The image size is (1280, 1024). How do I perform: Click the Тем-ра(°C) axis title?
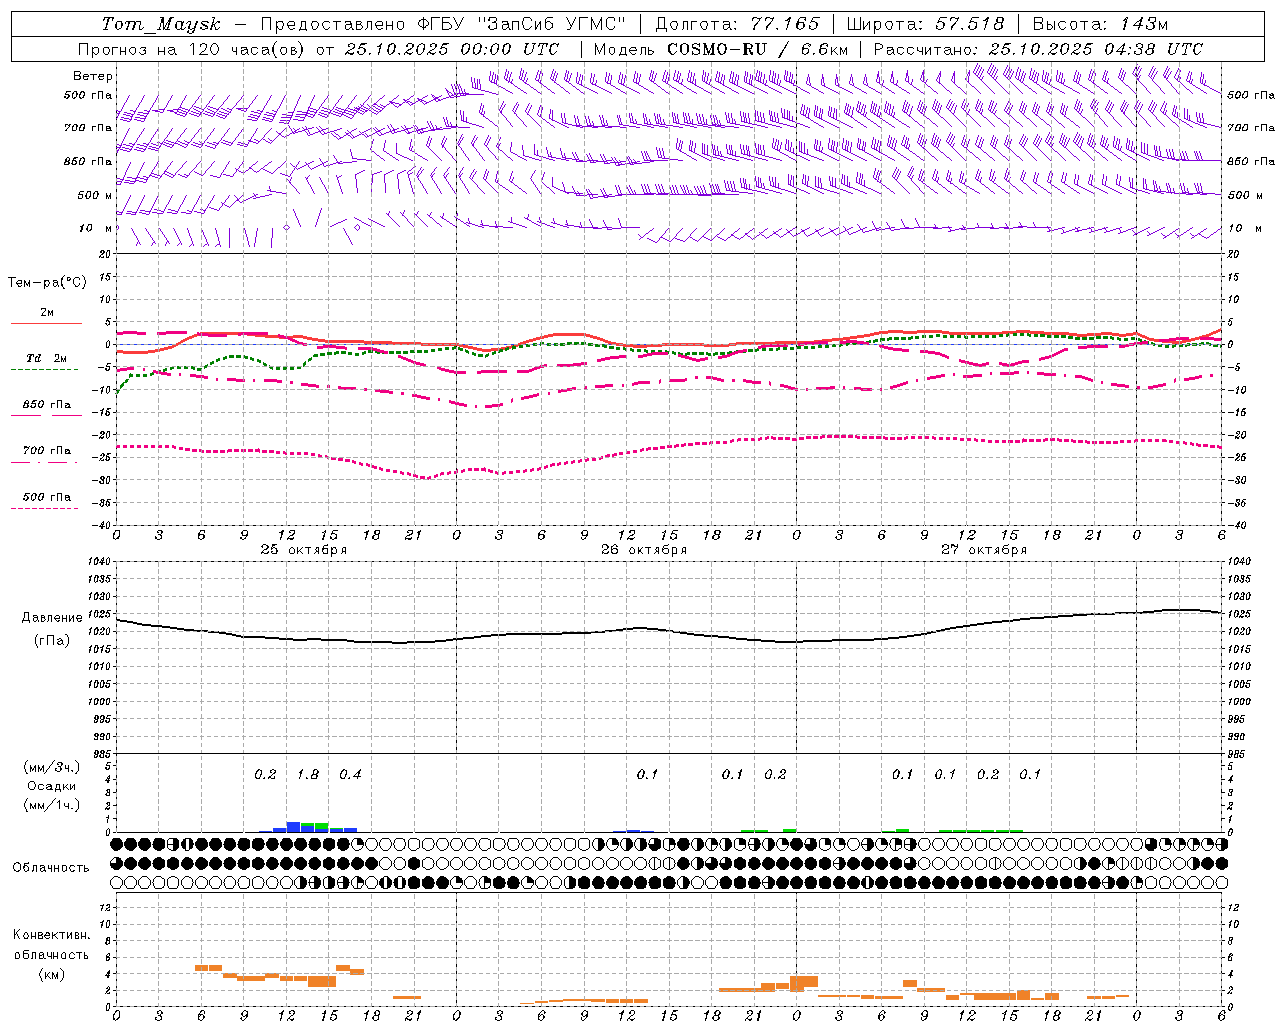click(x=47, y=283)
